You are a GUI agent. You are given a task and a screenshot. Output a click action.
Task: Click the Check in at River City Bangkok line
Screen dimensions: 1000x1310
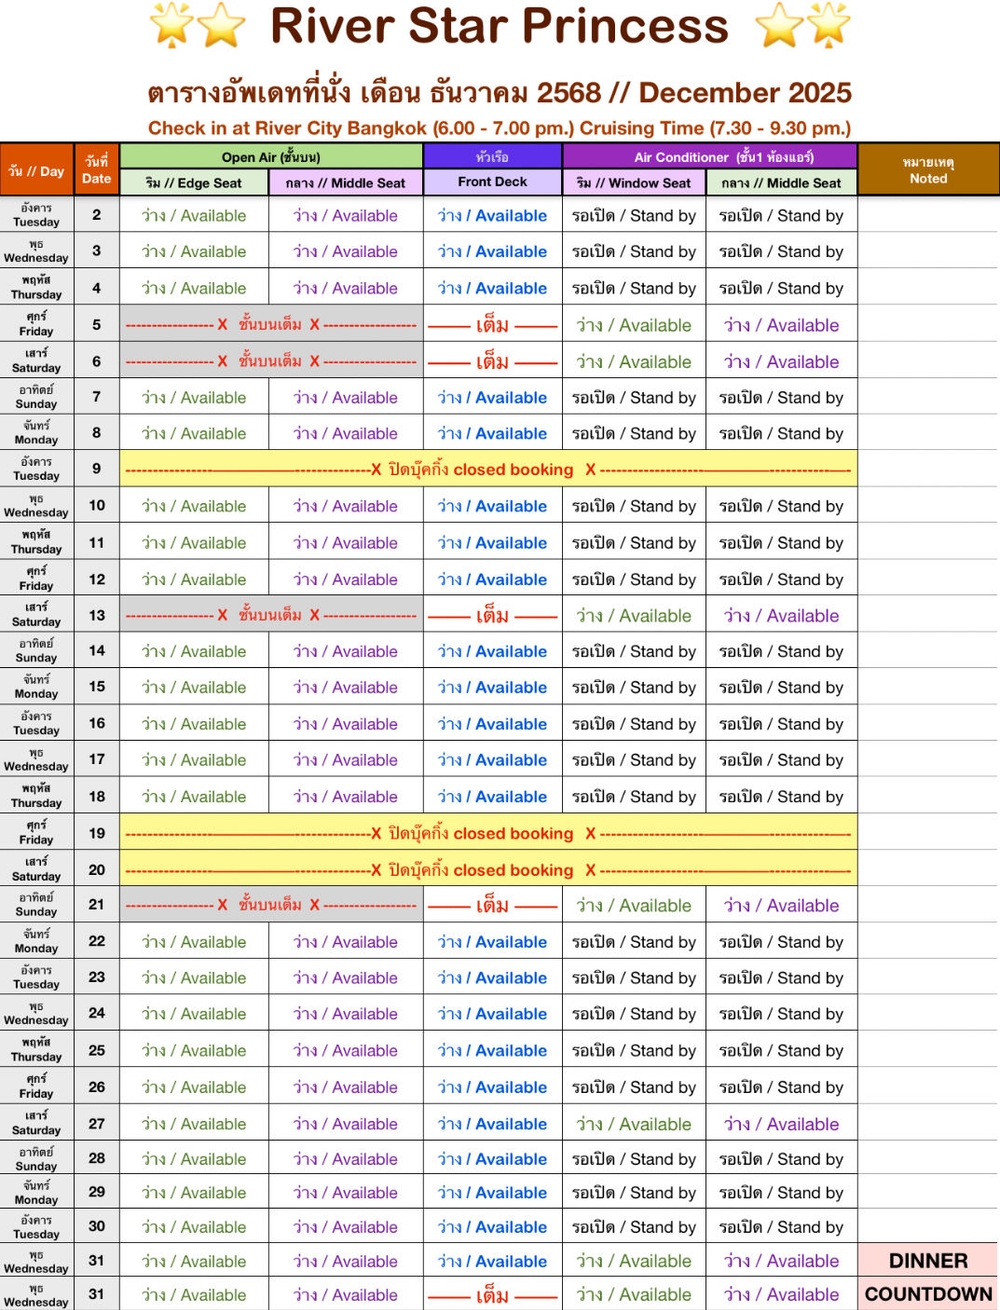pos(499,128)
